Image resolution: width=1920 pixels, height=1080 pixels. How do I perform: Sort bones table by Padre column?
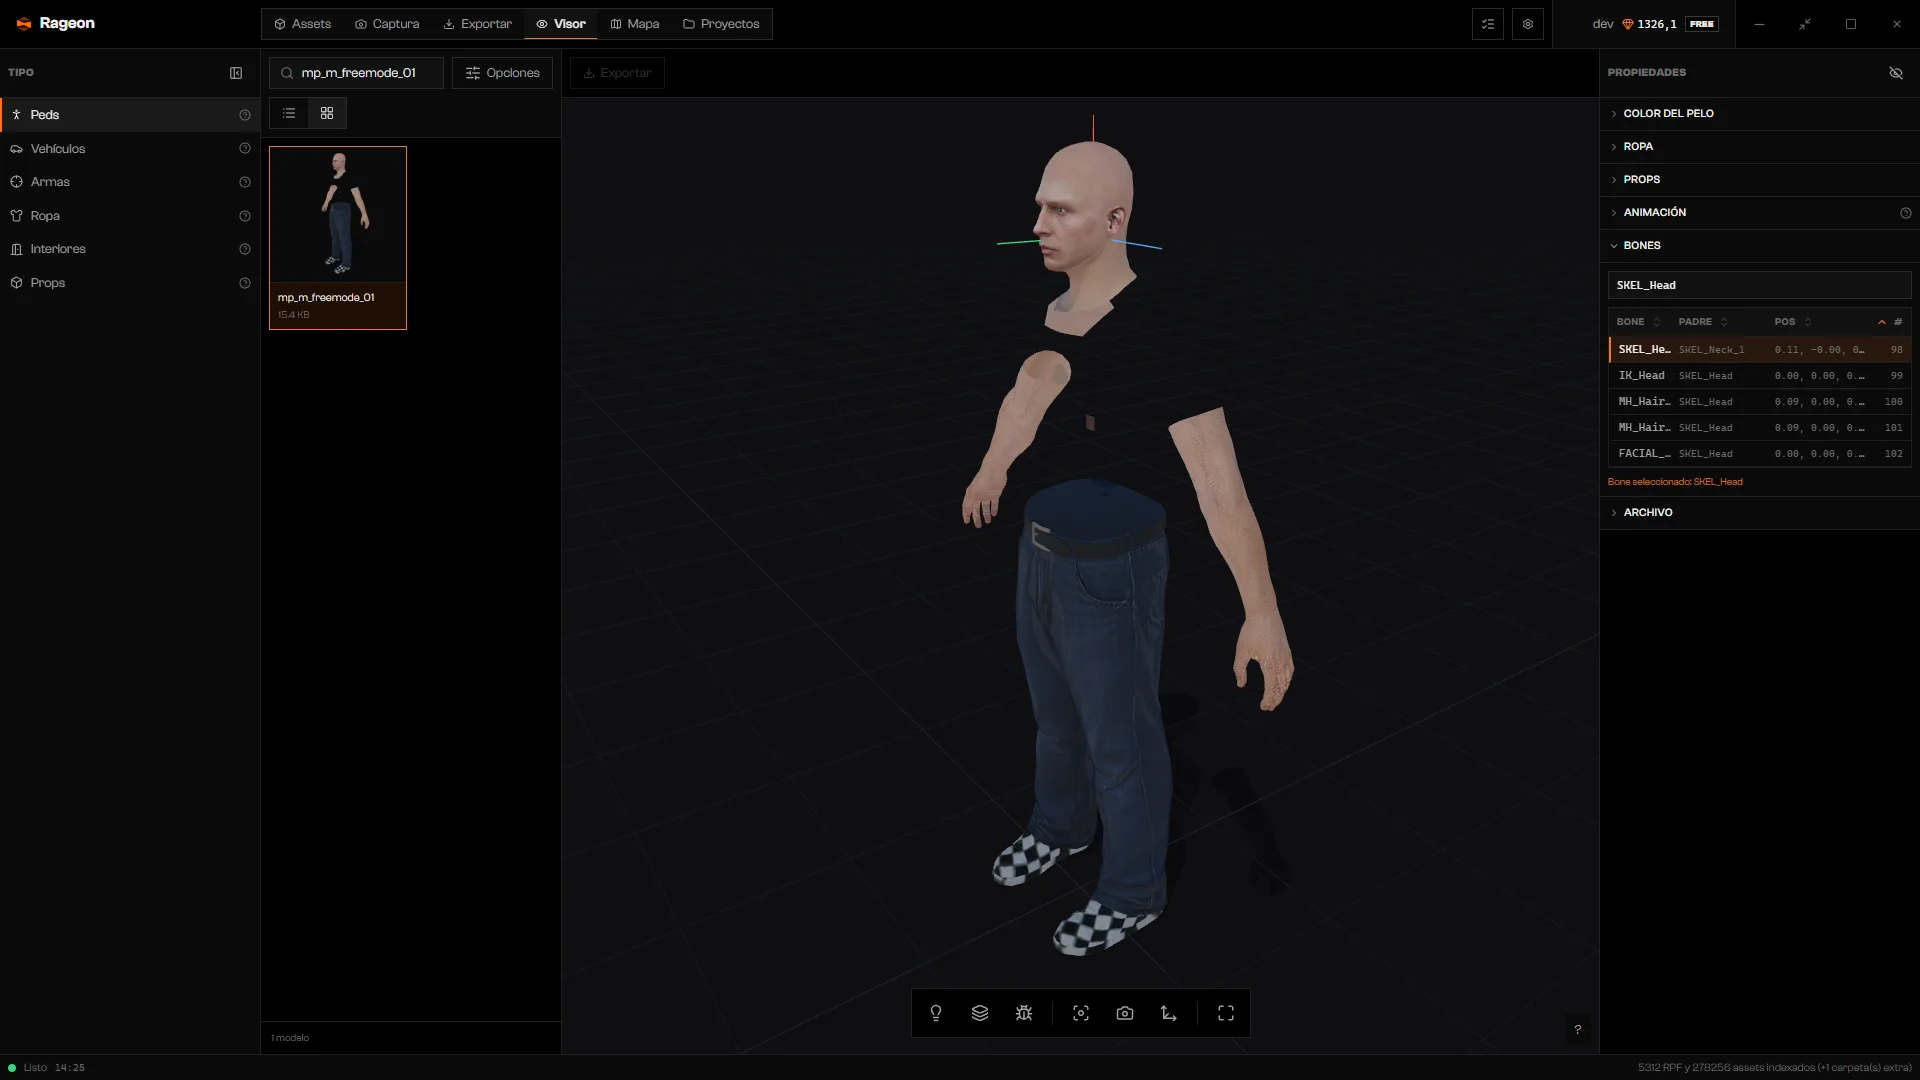(x=1703, y=322)
